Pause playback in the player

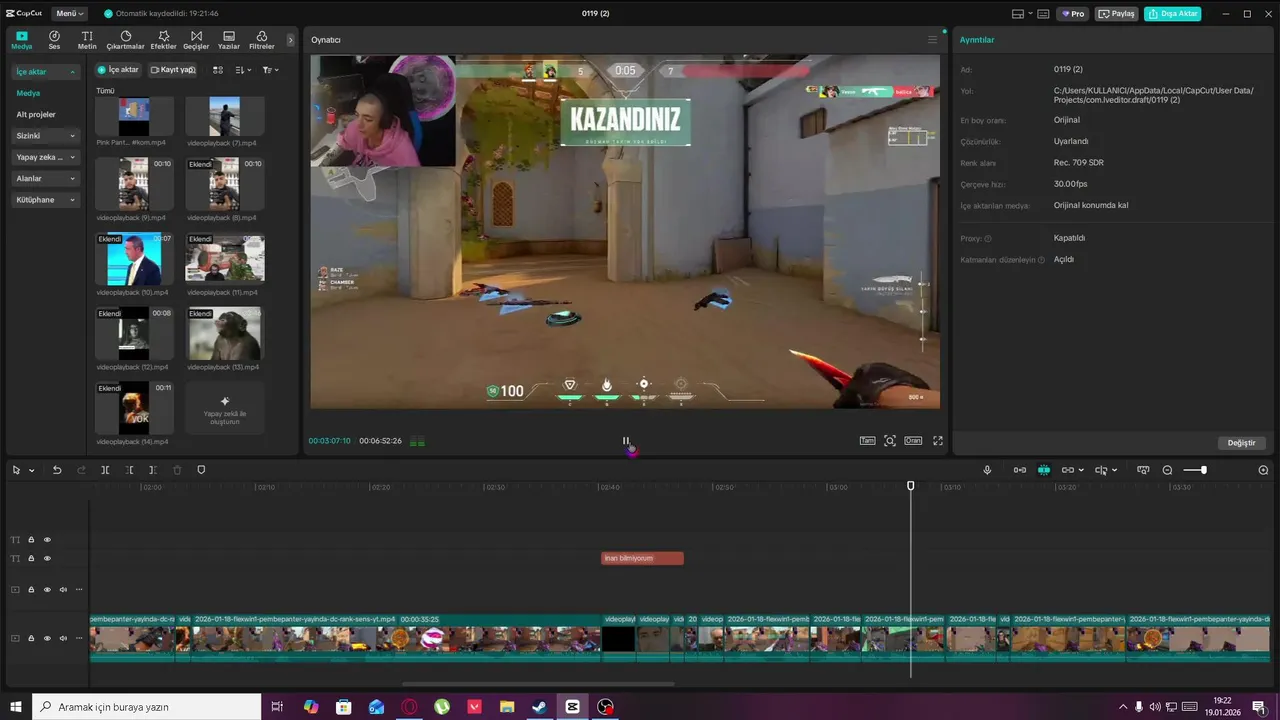[x=626, y=441]
